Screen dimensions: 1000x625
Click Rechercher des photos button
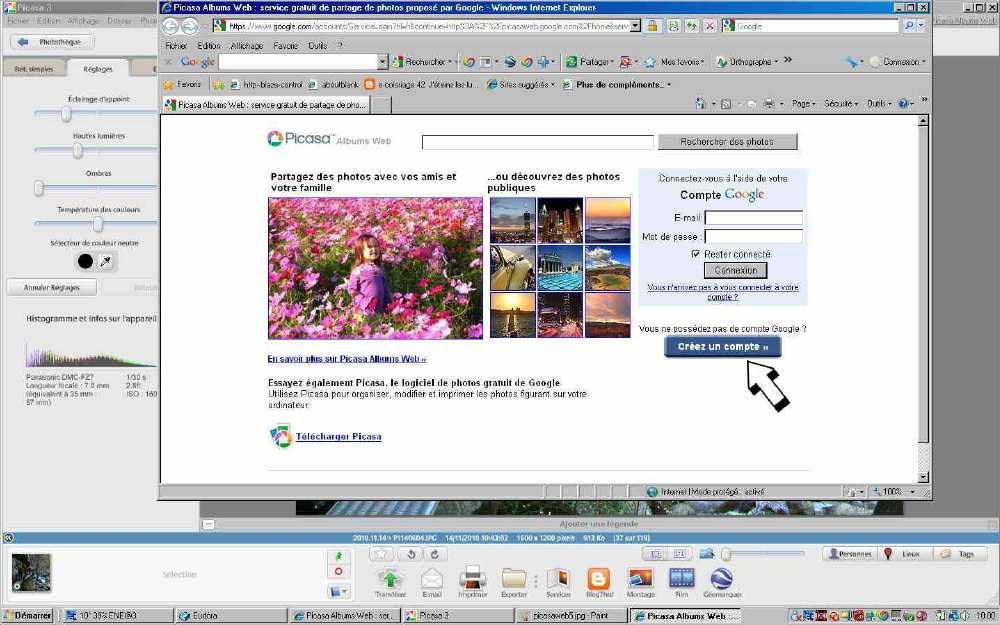727,142
